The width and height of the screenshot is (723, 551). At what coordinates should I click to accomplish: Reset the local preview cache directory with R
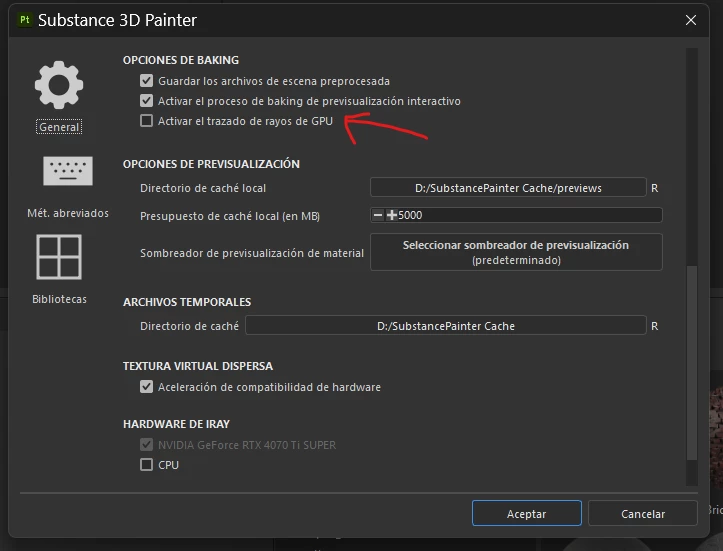click(x=655, y=188)
